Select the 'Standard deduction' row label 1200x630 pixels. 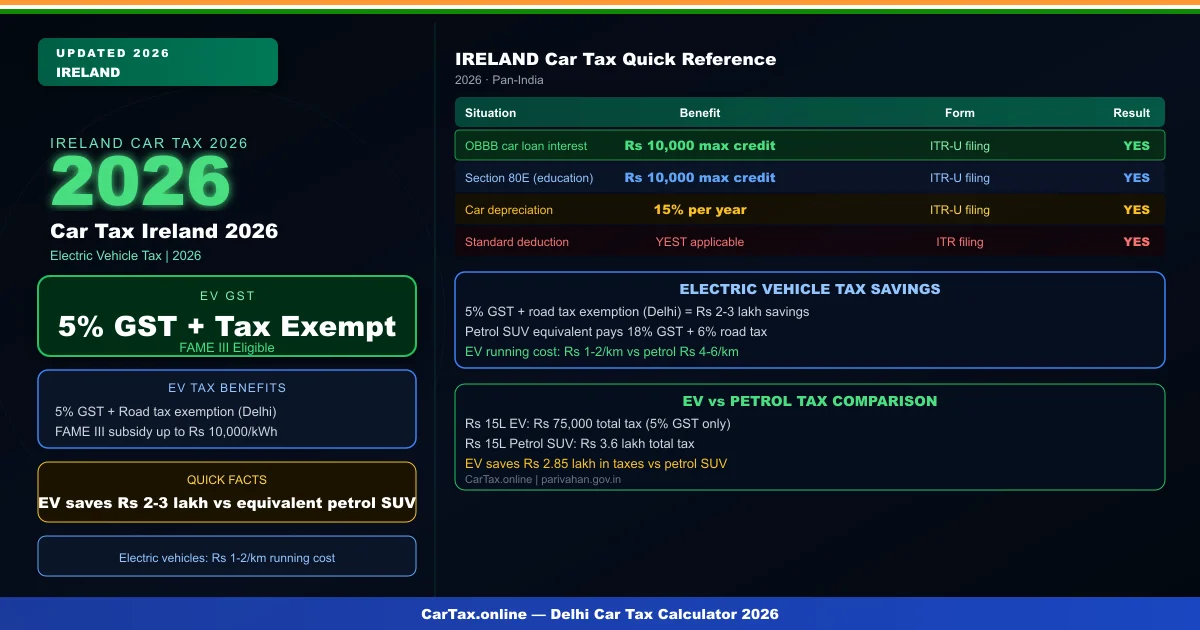point(517,242)
